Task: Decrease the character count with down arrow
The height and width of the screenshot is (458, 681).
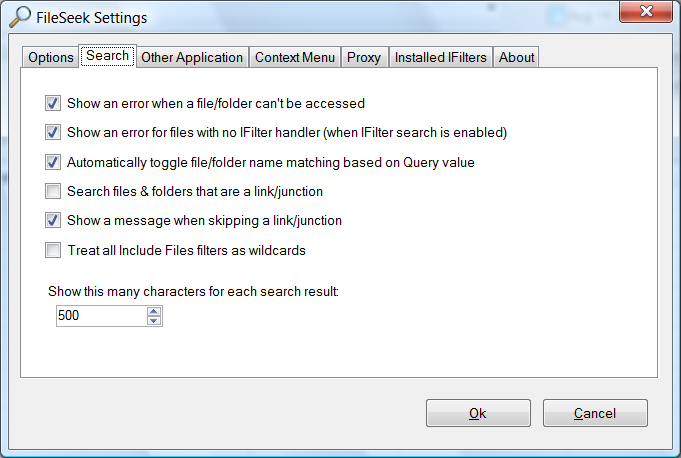Action: pos(153,321)
